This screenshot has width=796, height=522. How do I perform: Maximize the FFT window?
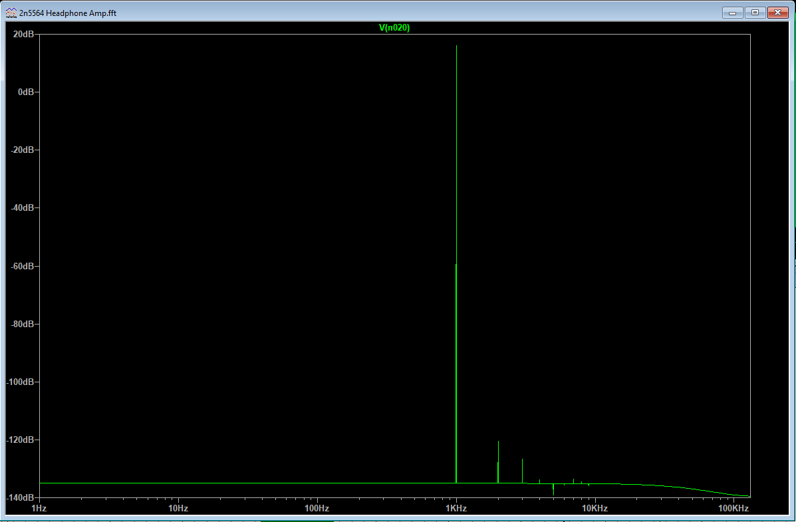(755, 13)
